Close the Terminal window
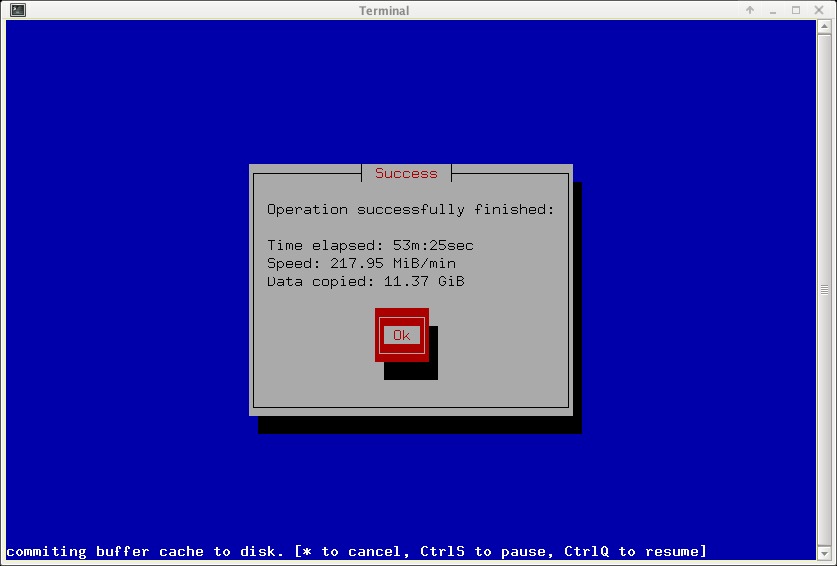Image resolution: width=837 pixels, height=566 pixels. [x=819, y=10]
